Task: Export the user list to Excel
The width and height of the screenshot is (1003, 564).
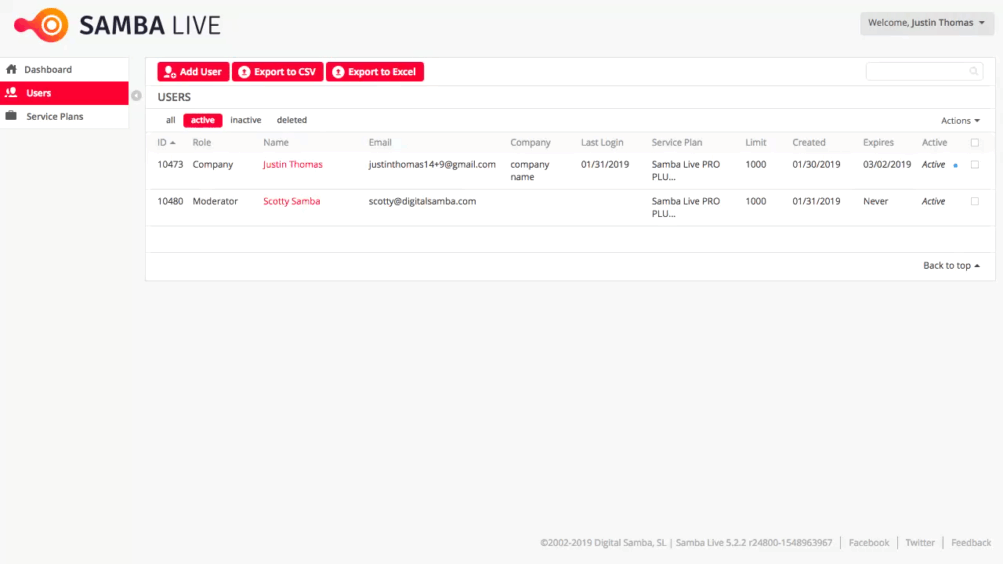Action: (x=375, y=72)
